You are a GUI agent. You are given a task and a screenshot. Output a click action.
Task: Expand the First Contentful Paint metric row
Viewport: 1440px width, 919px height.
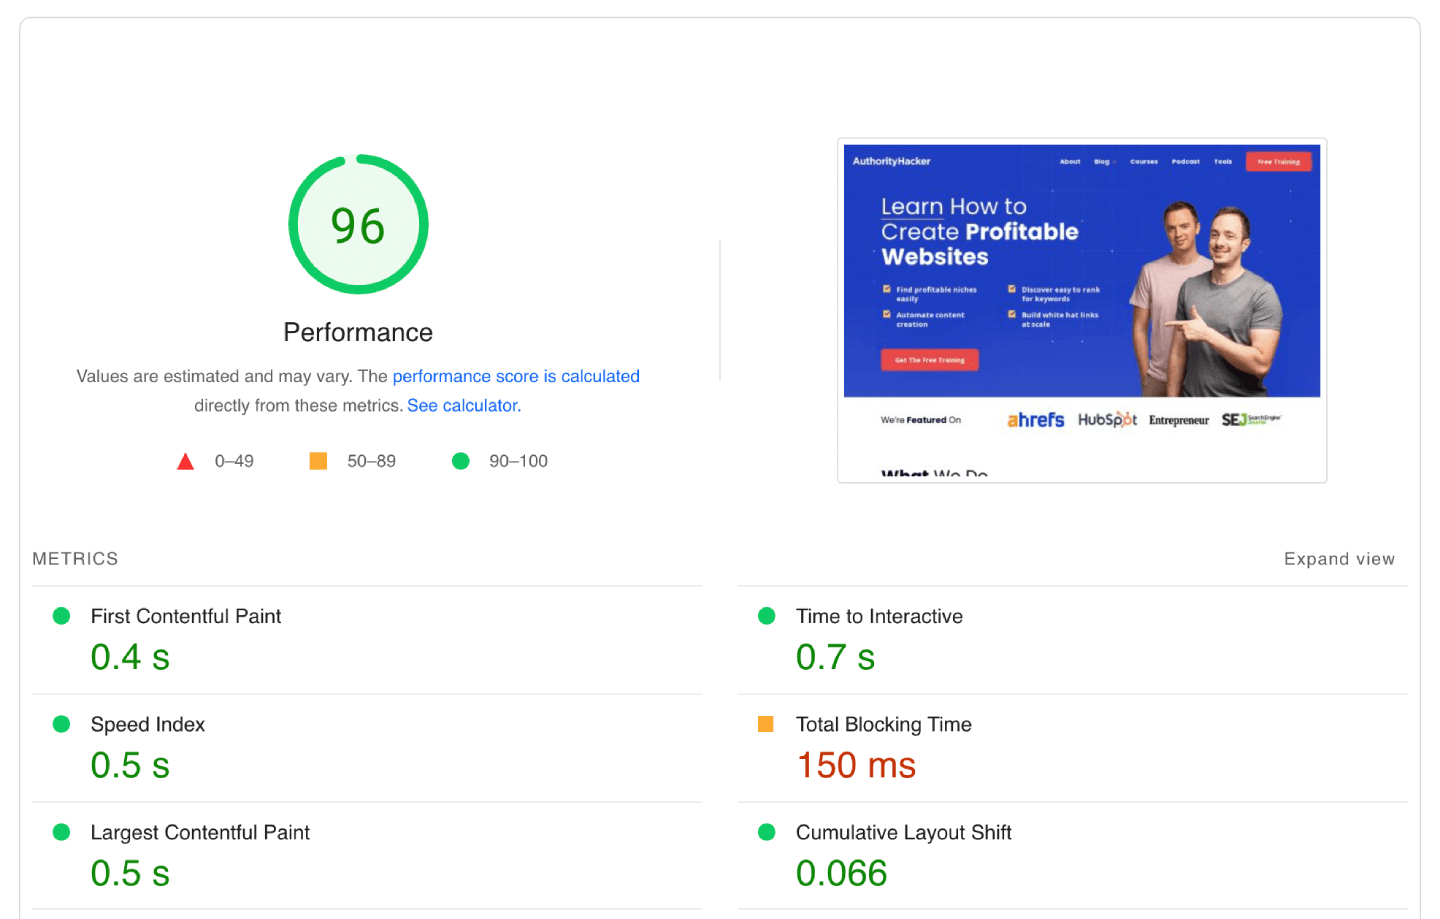click(x=186, y=616)
